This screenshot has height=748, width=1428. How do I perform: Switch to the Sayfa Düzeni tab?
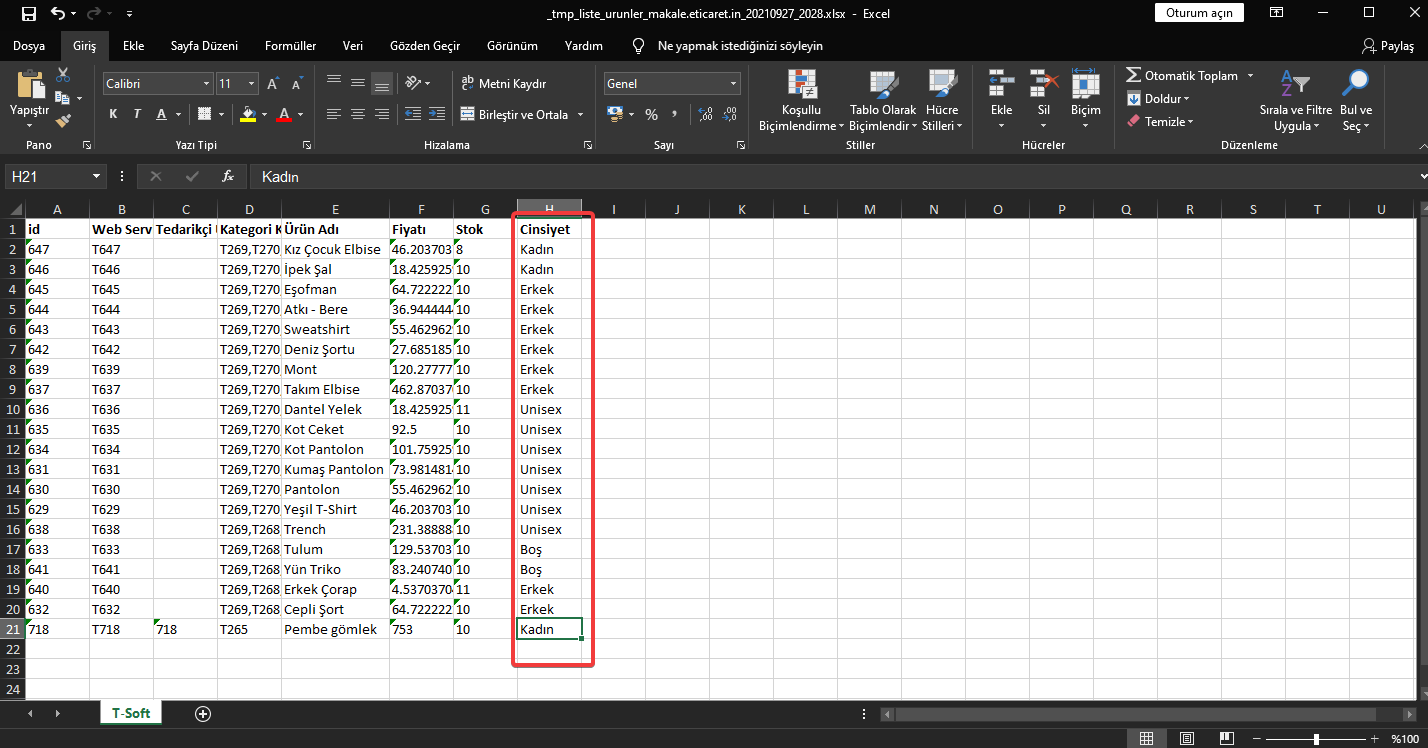[x=204, y=46]
